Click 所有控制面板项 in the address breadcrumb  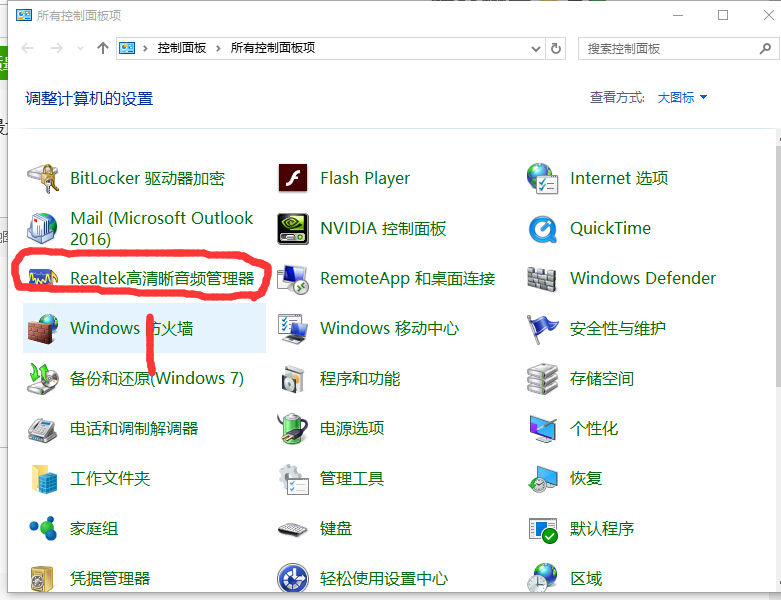coord(272,48)
